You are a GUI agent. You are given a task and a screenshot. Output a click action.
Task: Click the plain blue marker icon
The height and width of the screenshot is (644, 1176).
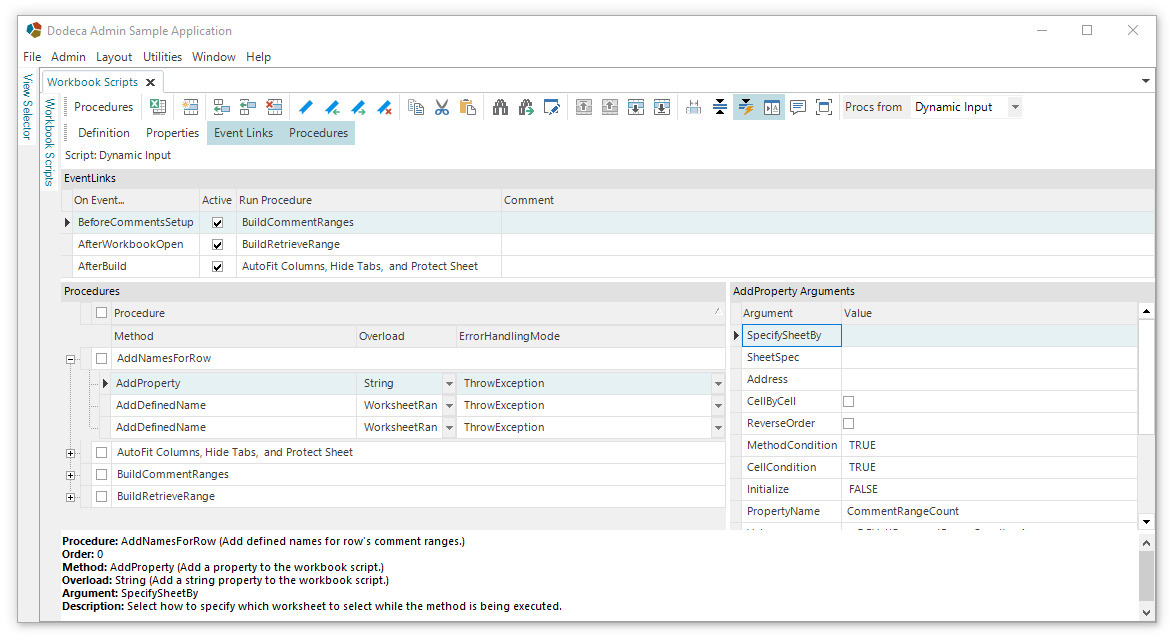(306, 107)
